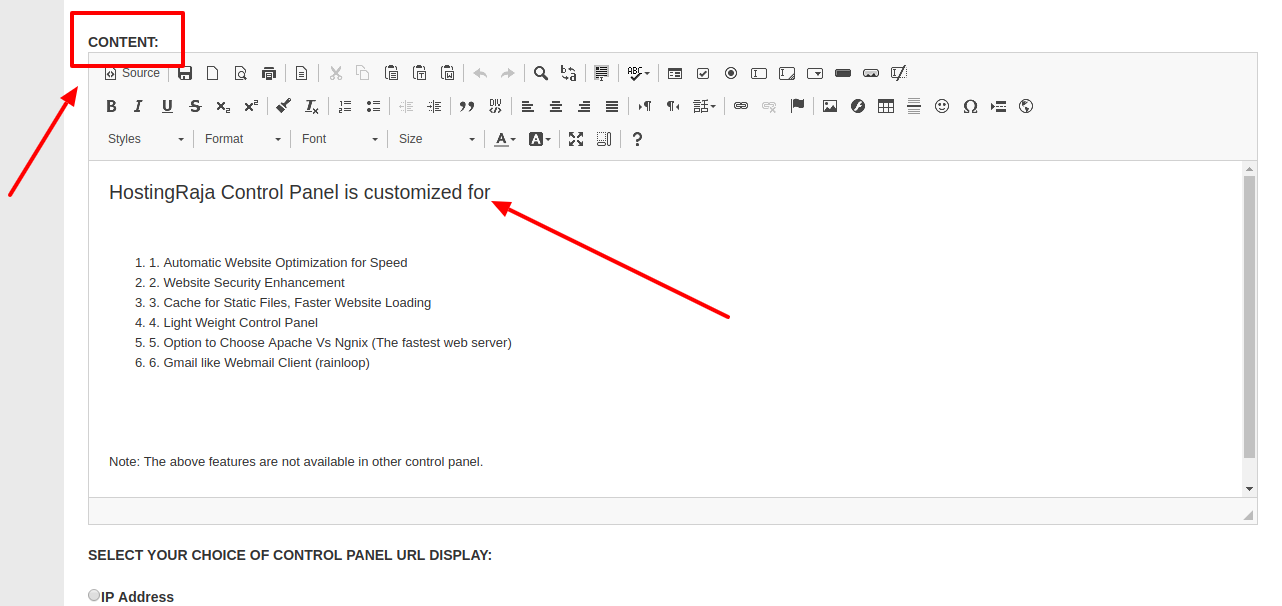Open the Templates icon
1282x606 pixels.
(x=302, y=73)
